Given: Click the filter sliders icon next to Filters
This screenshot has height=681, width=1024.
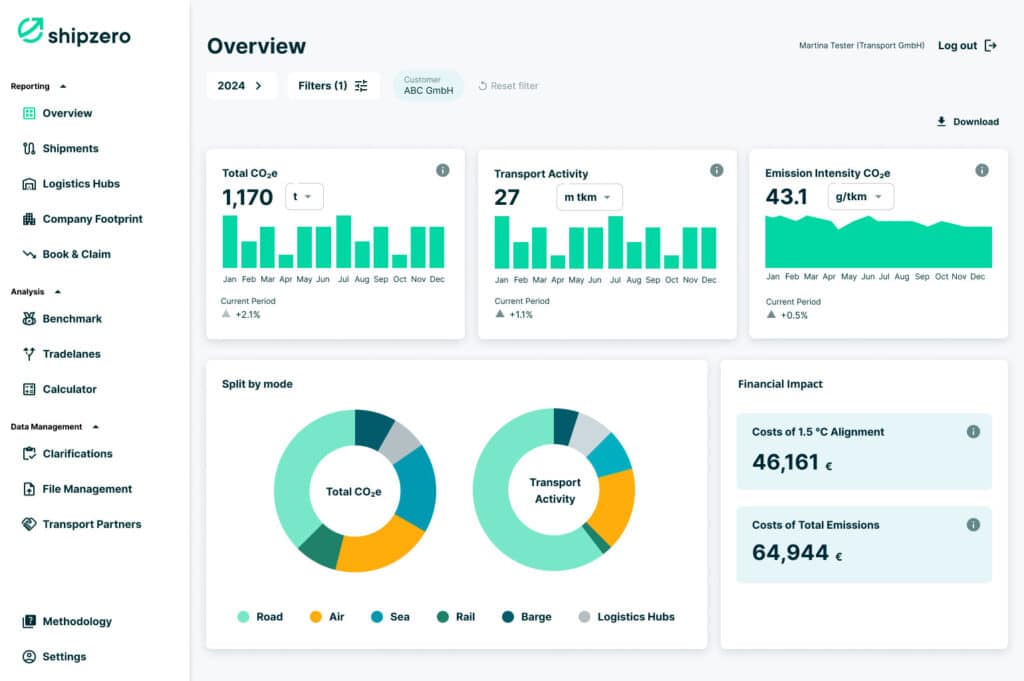Looking at the screenshot, I should [361, 86].
